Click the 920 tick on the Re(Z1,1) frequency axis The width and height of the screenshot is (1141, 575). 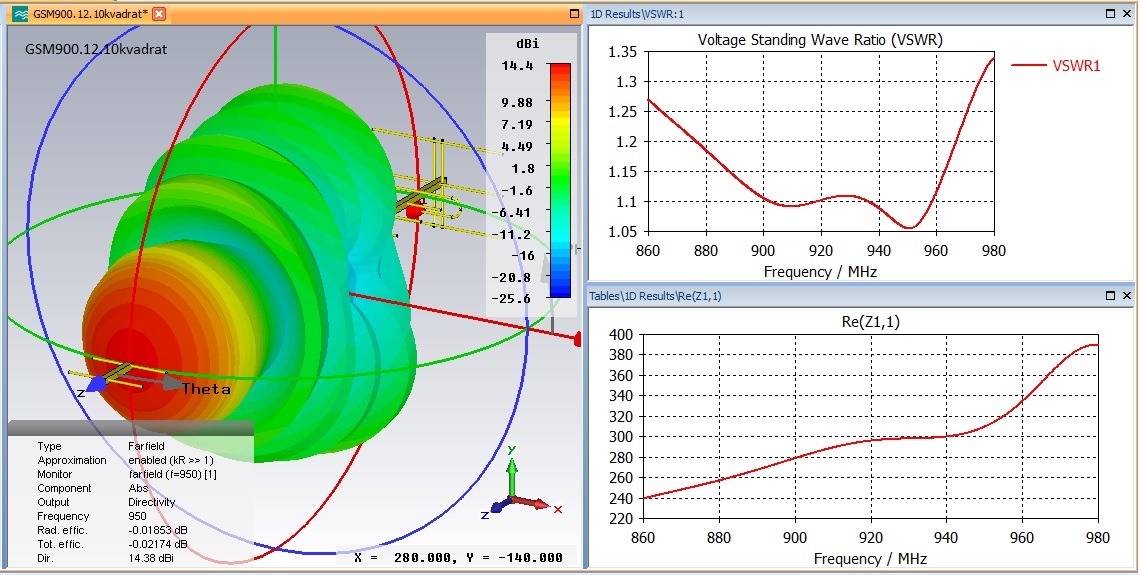[x=871, y=538]
